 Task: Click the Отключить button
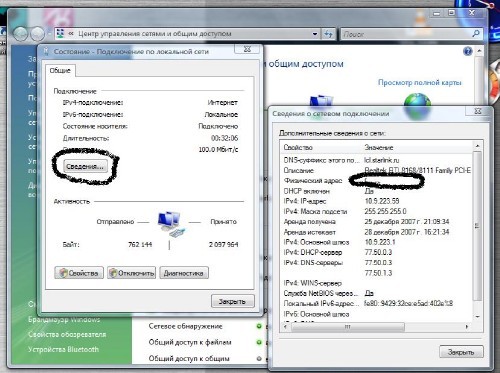tap(131, 273)
